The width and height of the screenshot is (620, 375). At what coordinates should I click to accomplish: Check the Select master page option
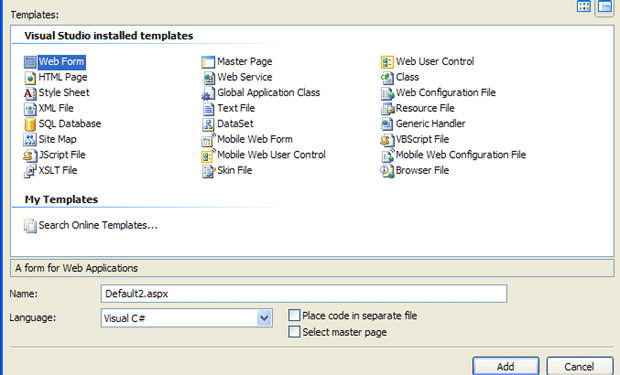tap(294, 331)
